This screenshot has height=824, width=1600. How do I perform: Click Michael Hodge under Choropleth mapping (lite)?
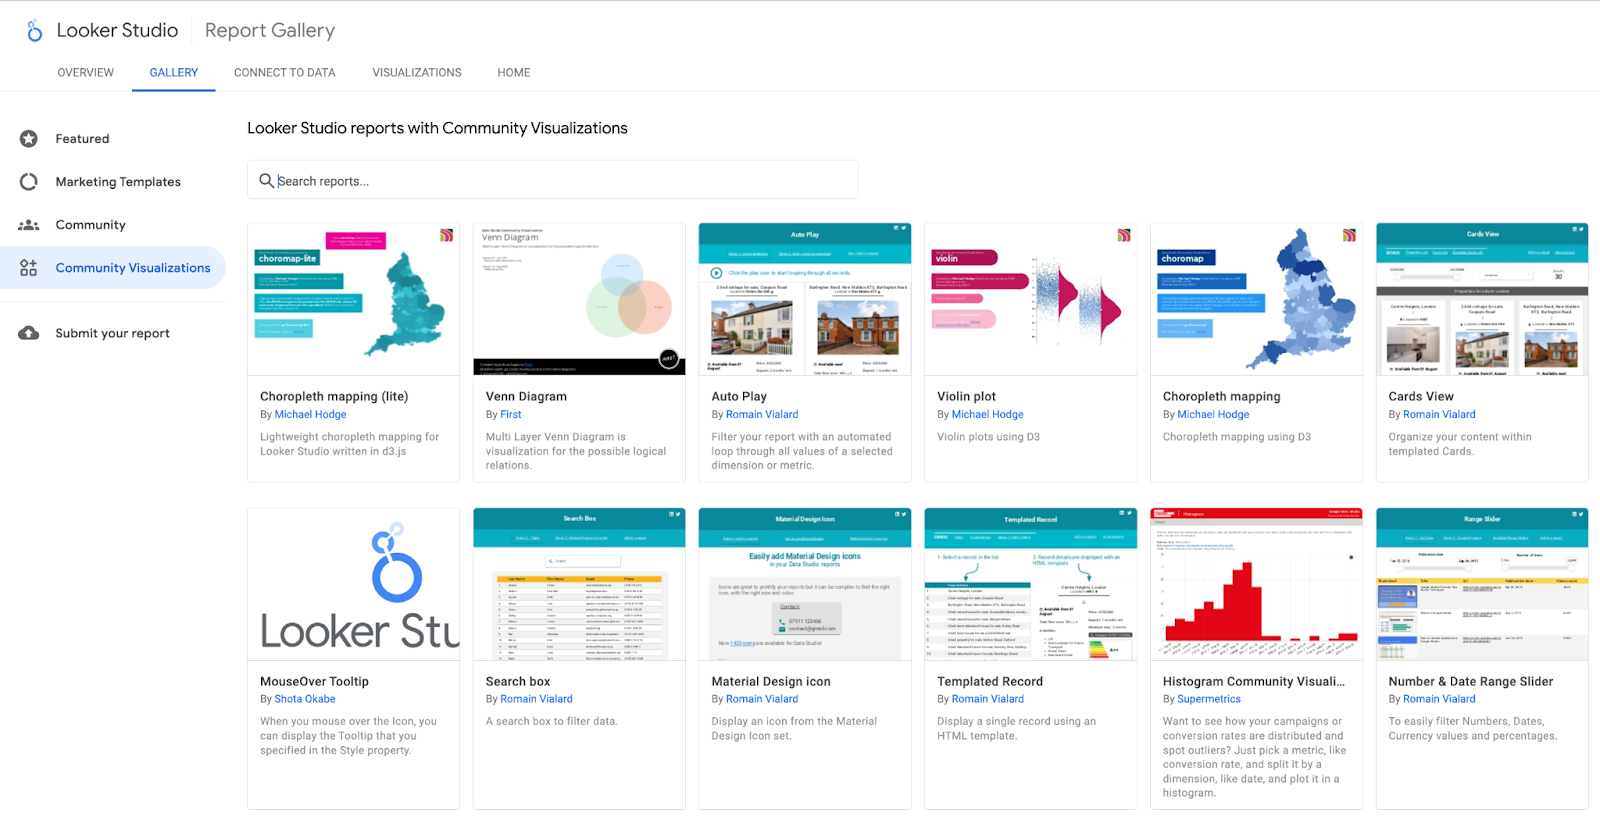(x=310, y=415)
